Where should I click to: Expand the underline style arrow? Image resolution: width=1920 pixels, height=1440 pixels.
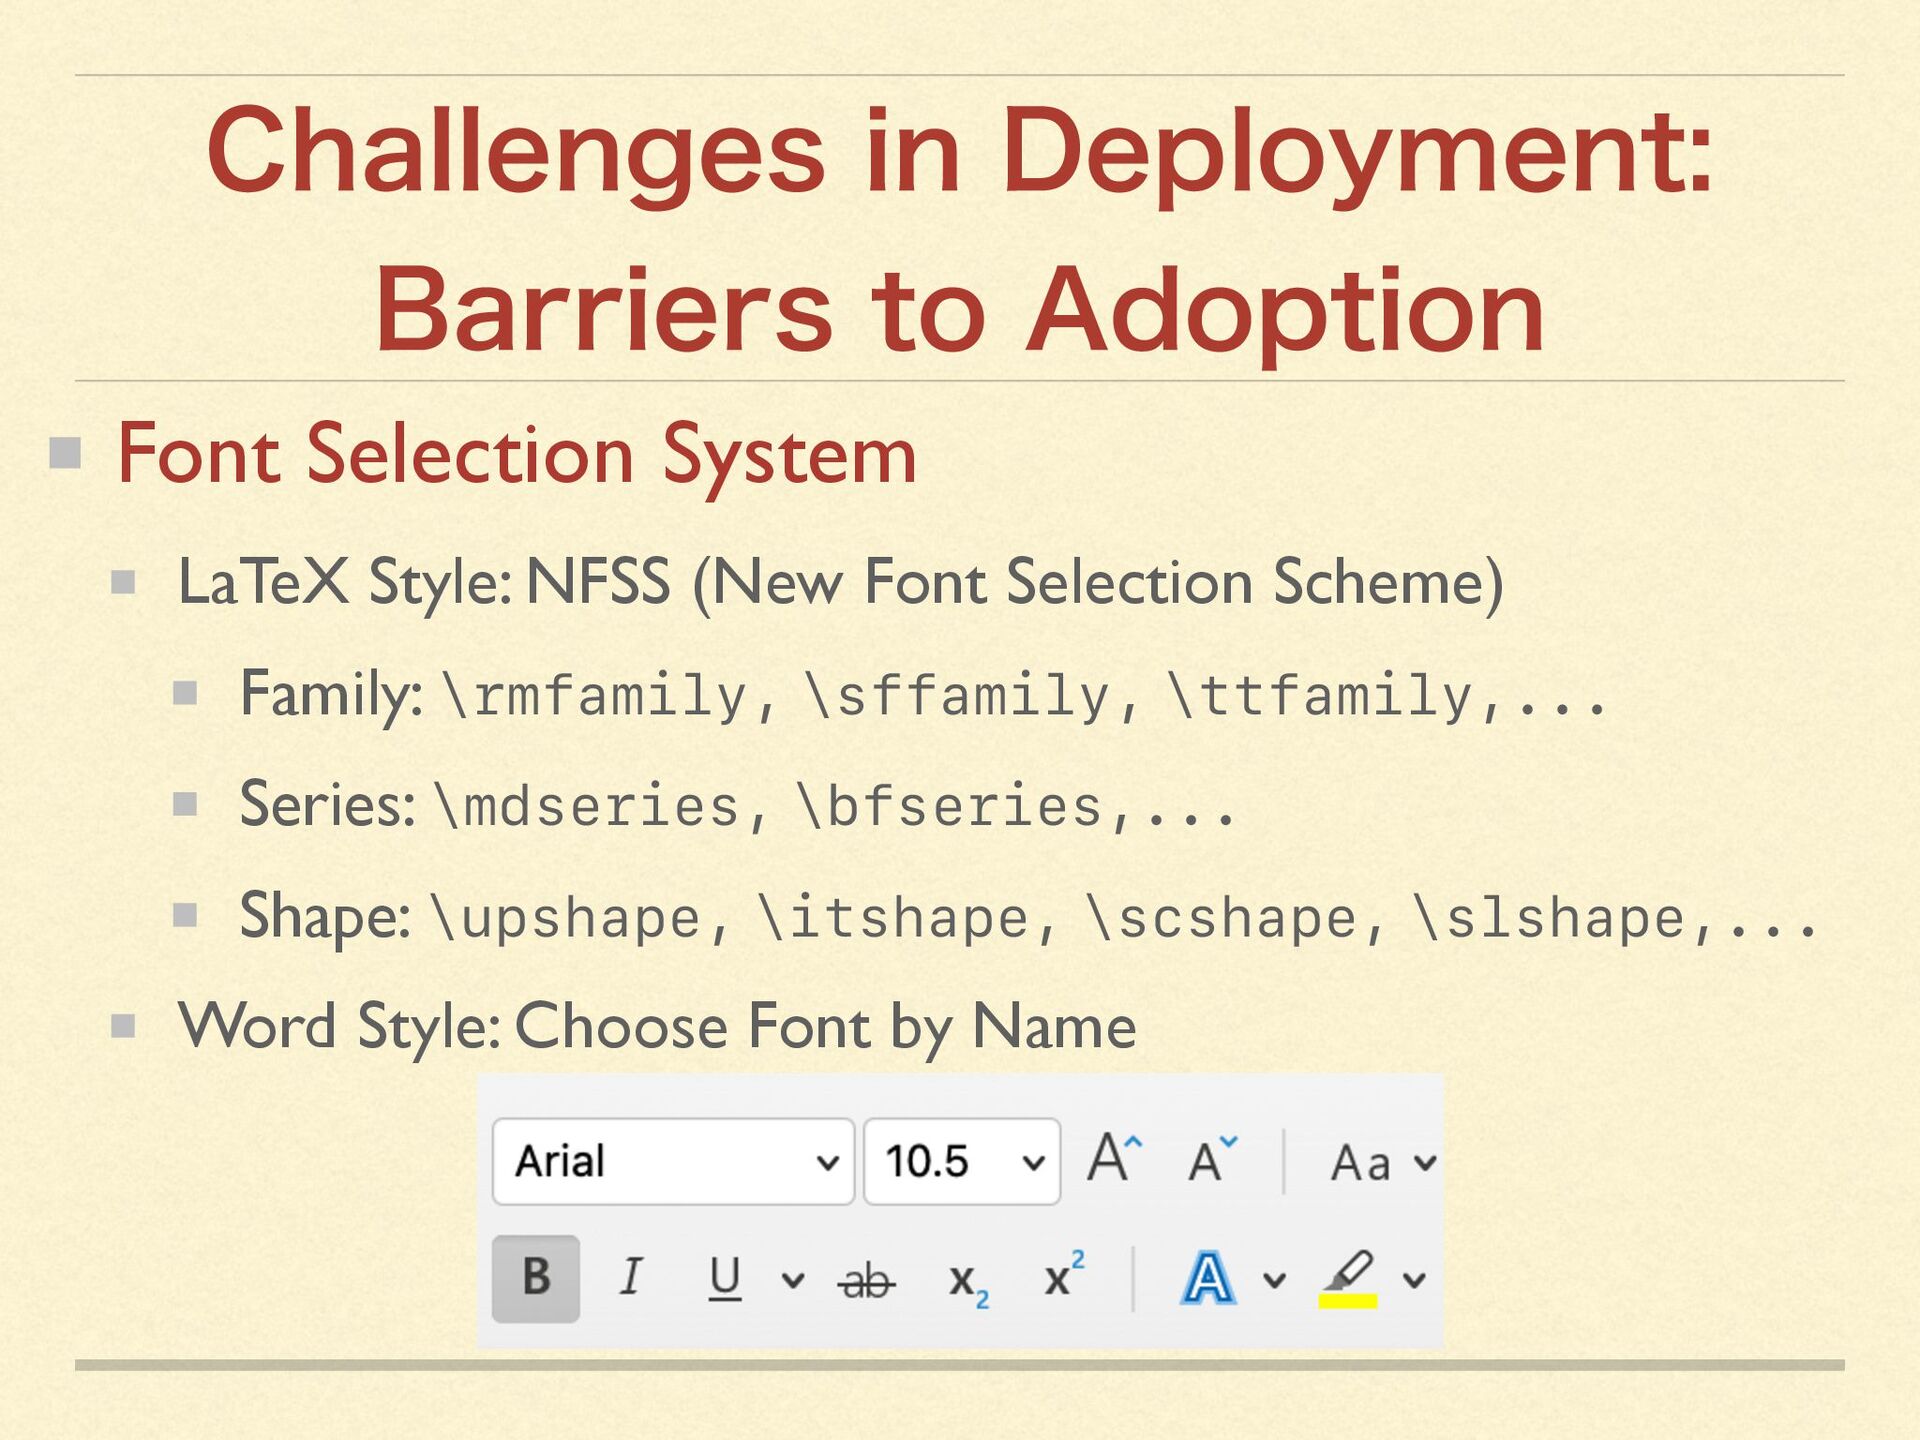792,1280
